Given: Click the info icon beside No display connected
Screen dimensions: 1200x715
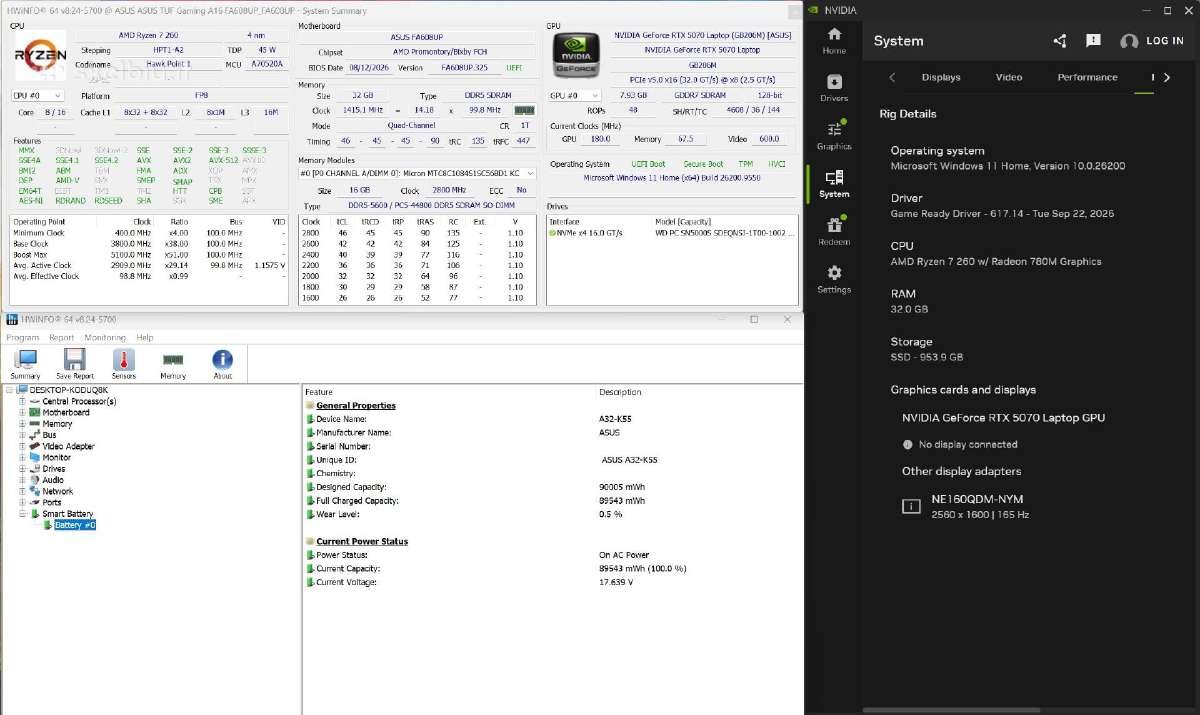Looking at the screenshot, I should pos(908,444).
